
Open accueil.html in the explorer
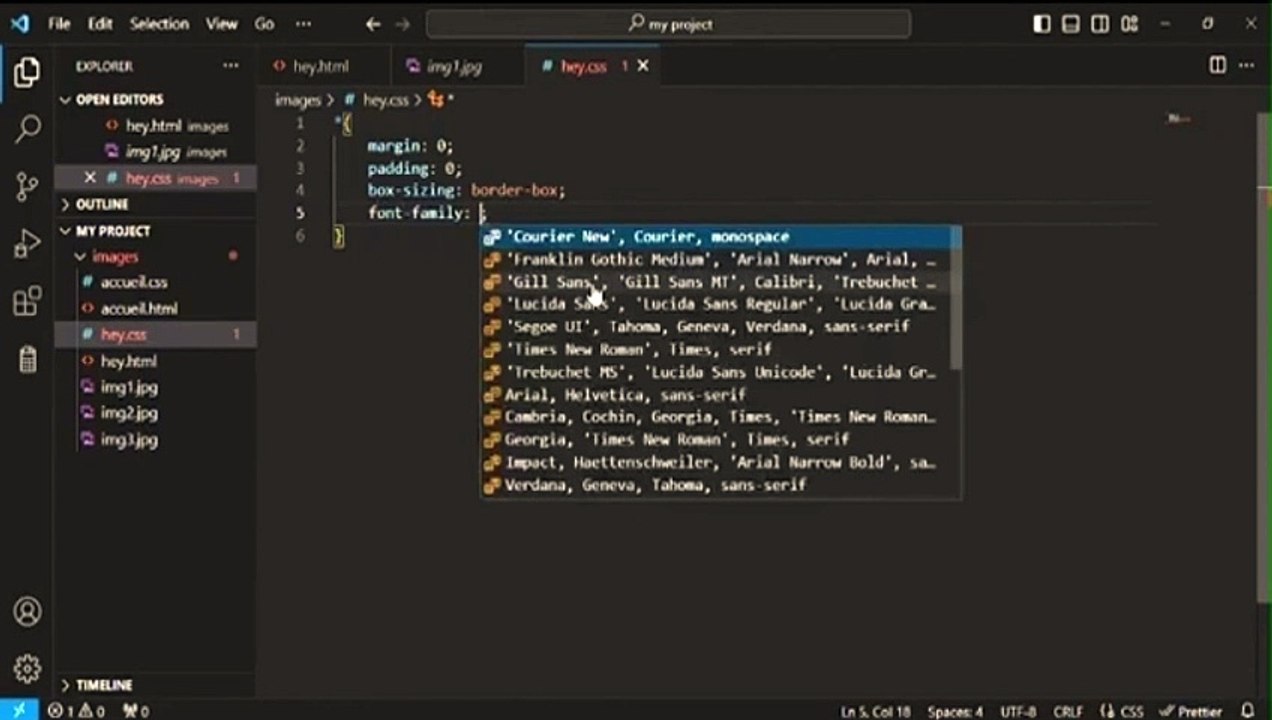pyautogui.click(x=138, y=309)
